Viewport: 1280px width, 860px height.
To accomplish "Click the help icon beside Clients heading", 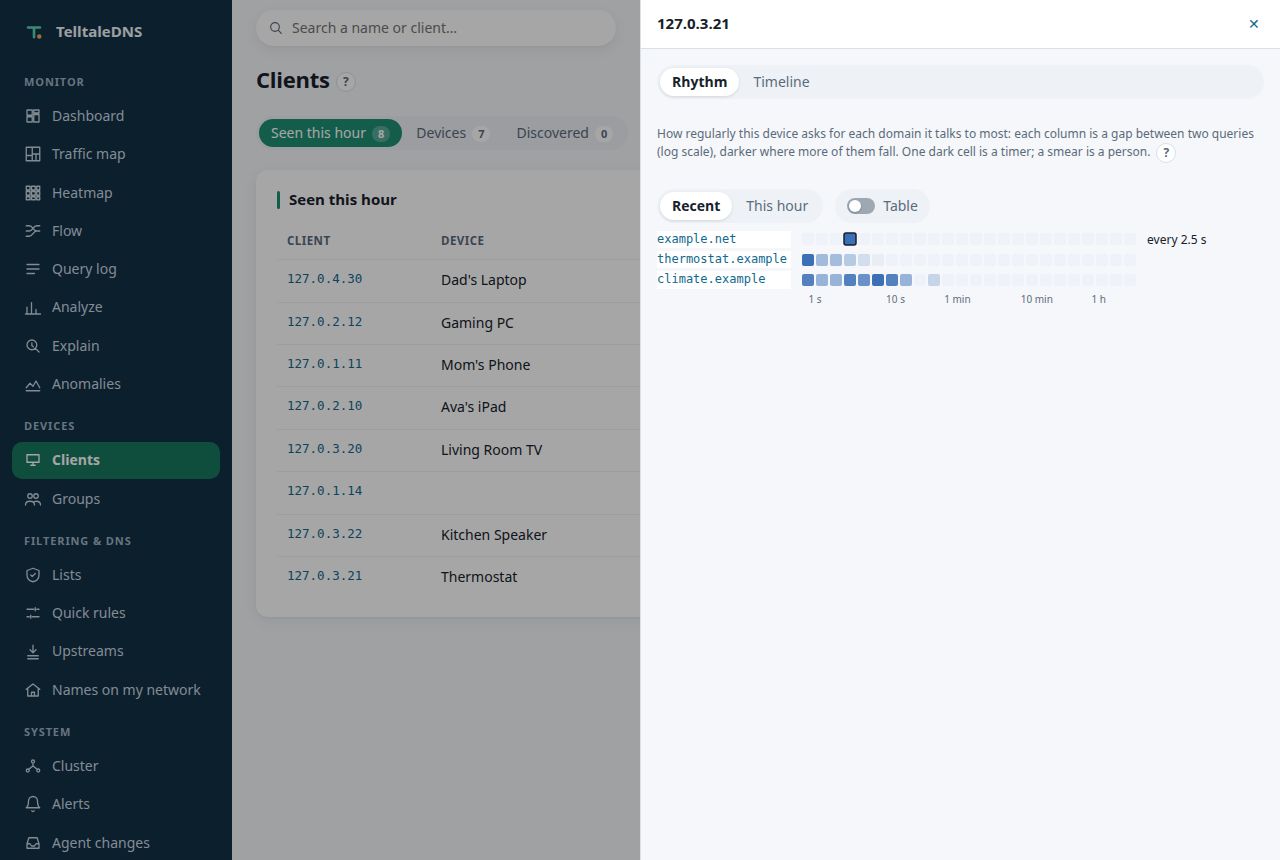I will (x=346, y=82).
